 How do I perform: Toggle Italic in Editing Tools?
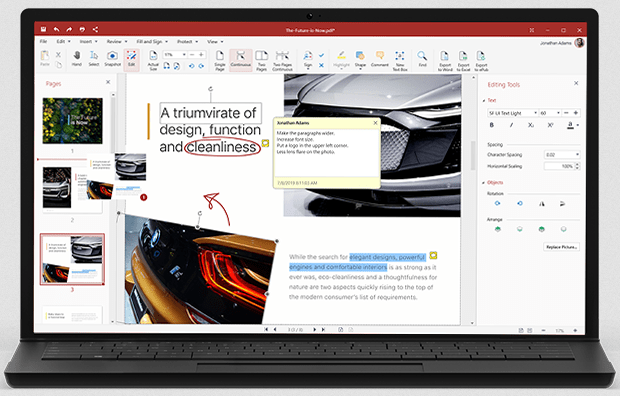click(x=511, y=125)
